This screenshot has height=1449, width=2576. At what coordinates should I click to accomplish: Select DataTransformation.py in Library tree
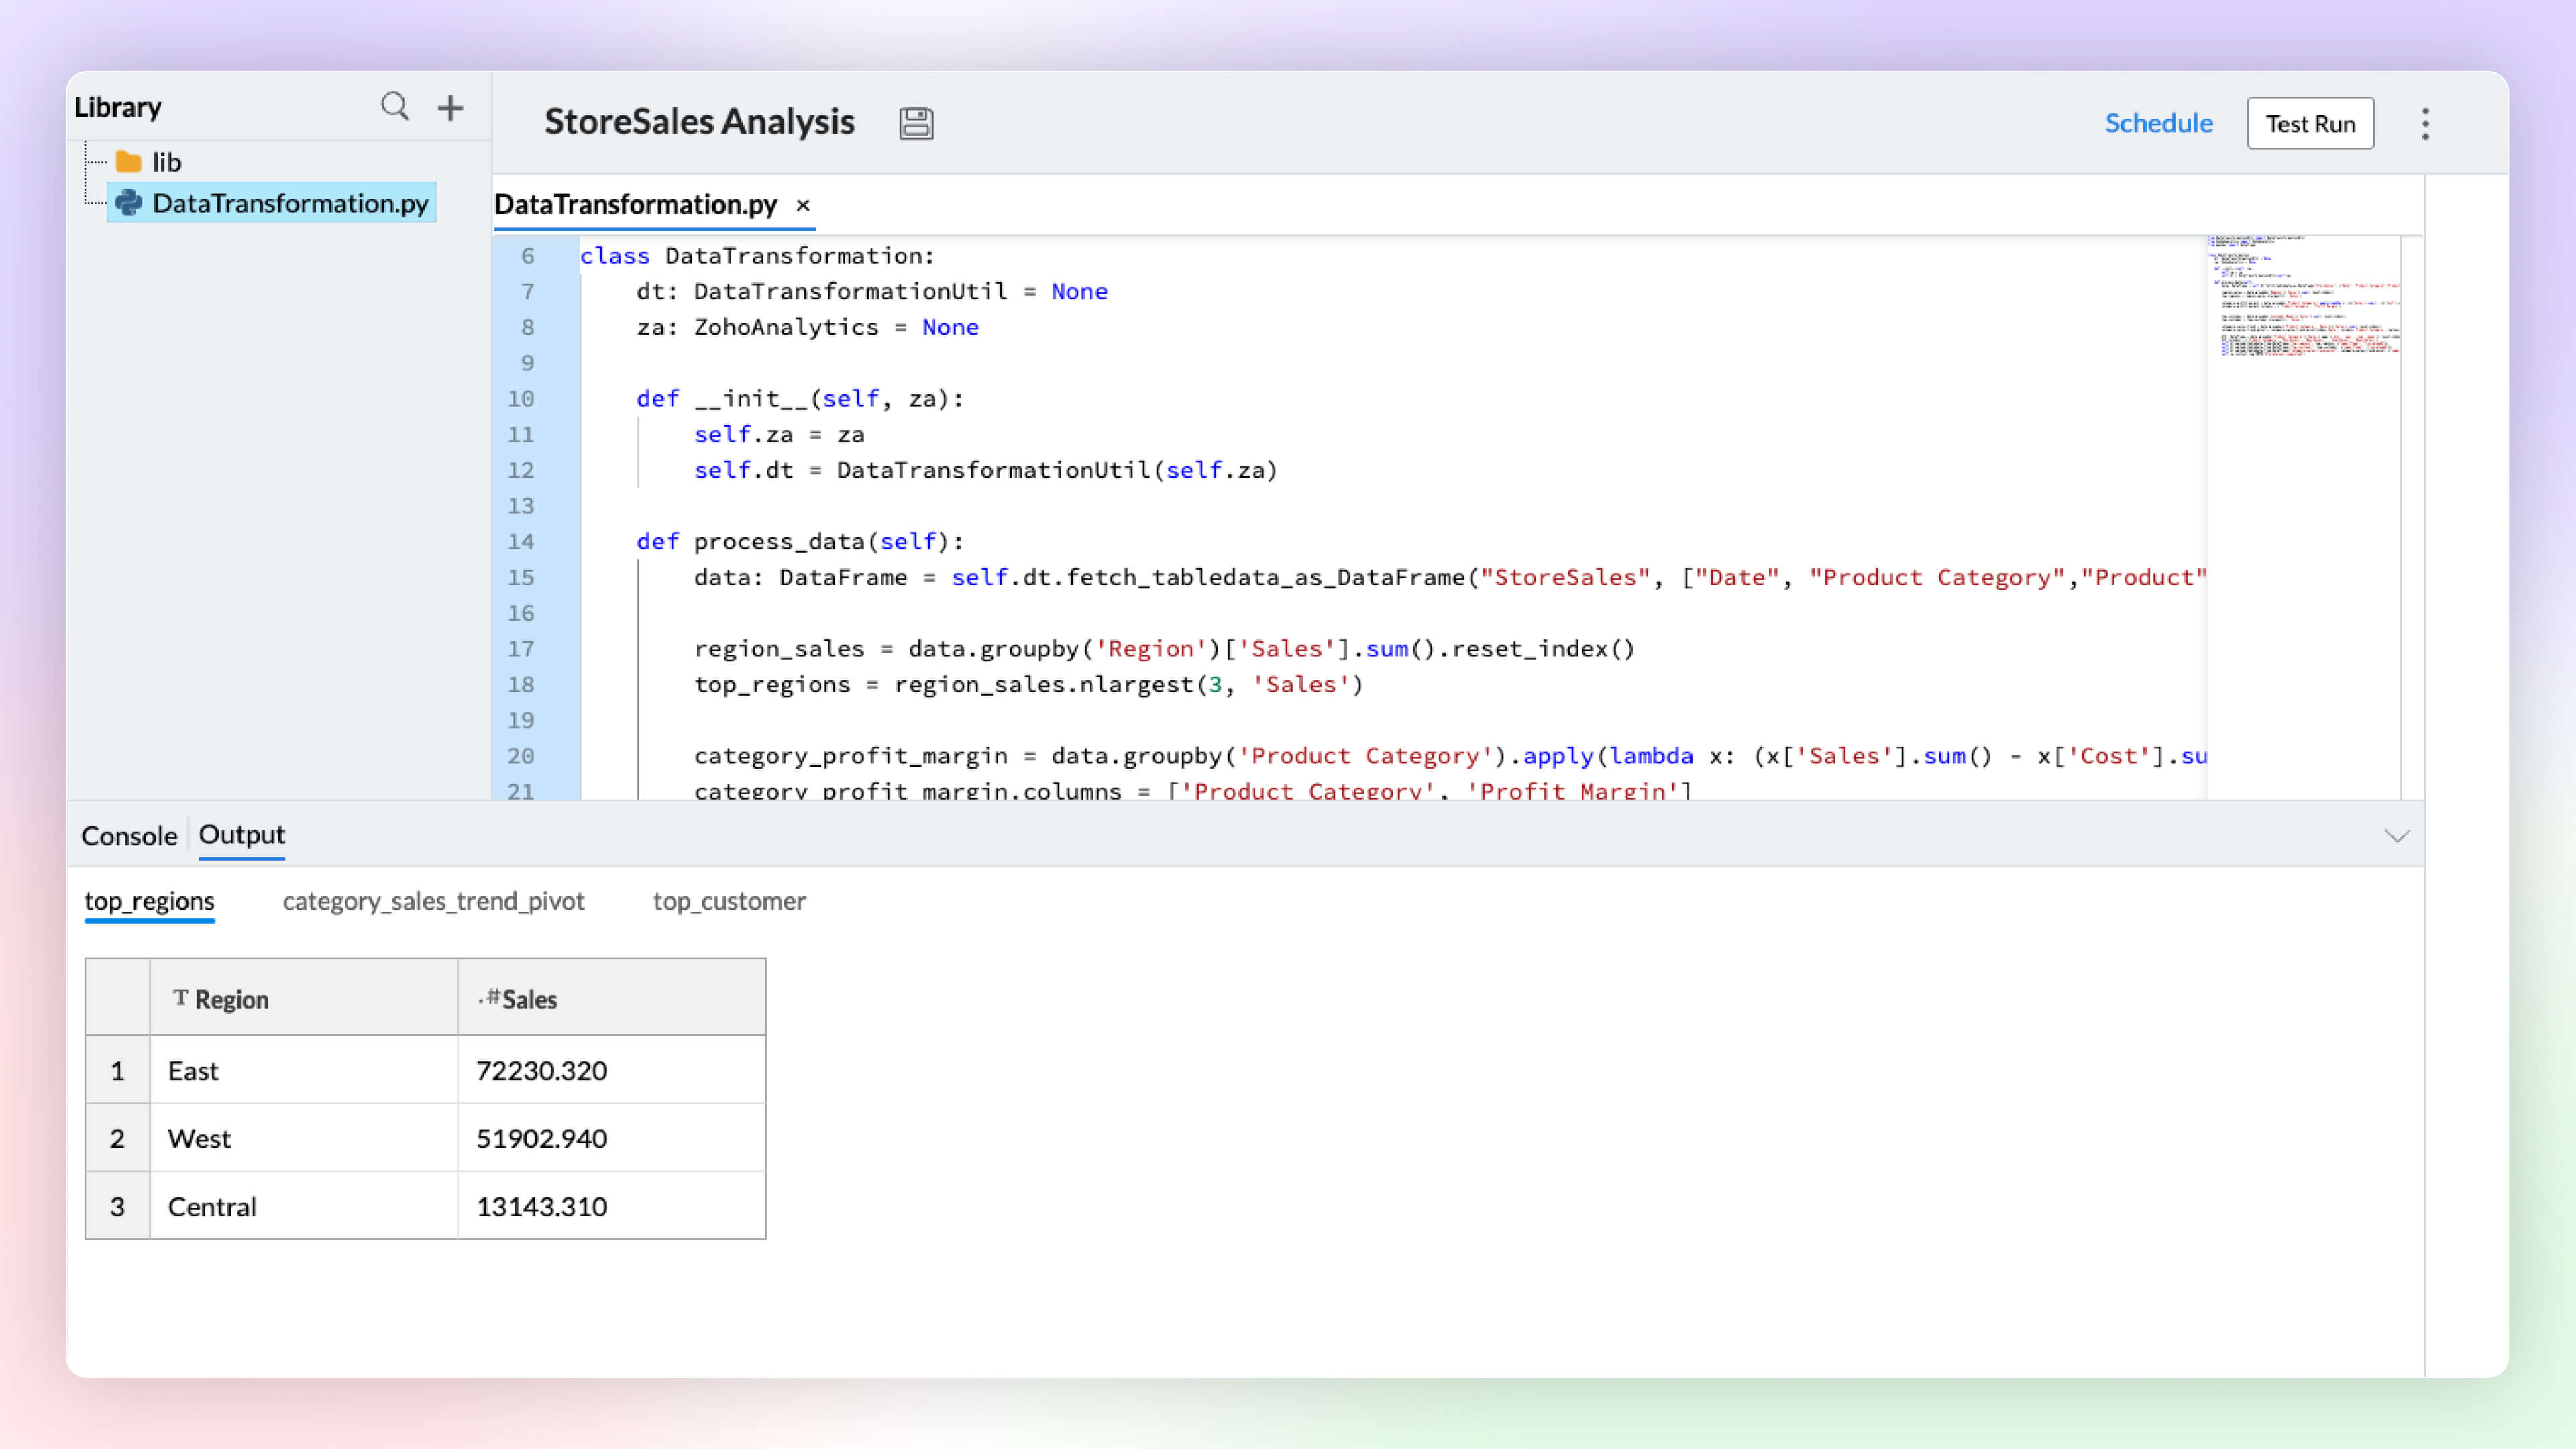(x=290, y=203)
